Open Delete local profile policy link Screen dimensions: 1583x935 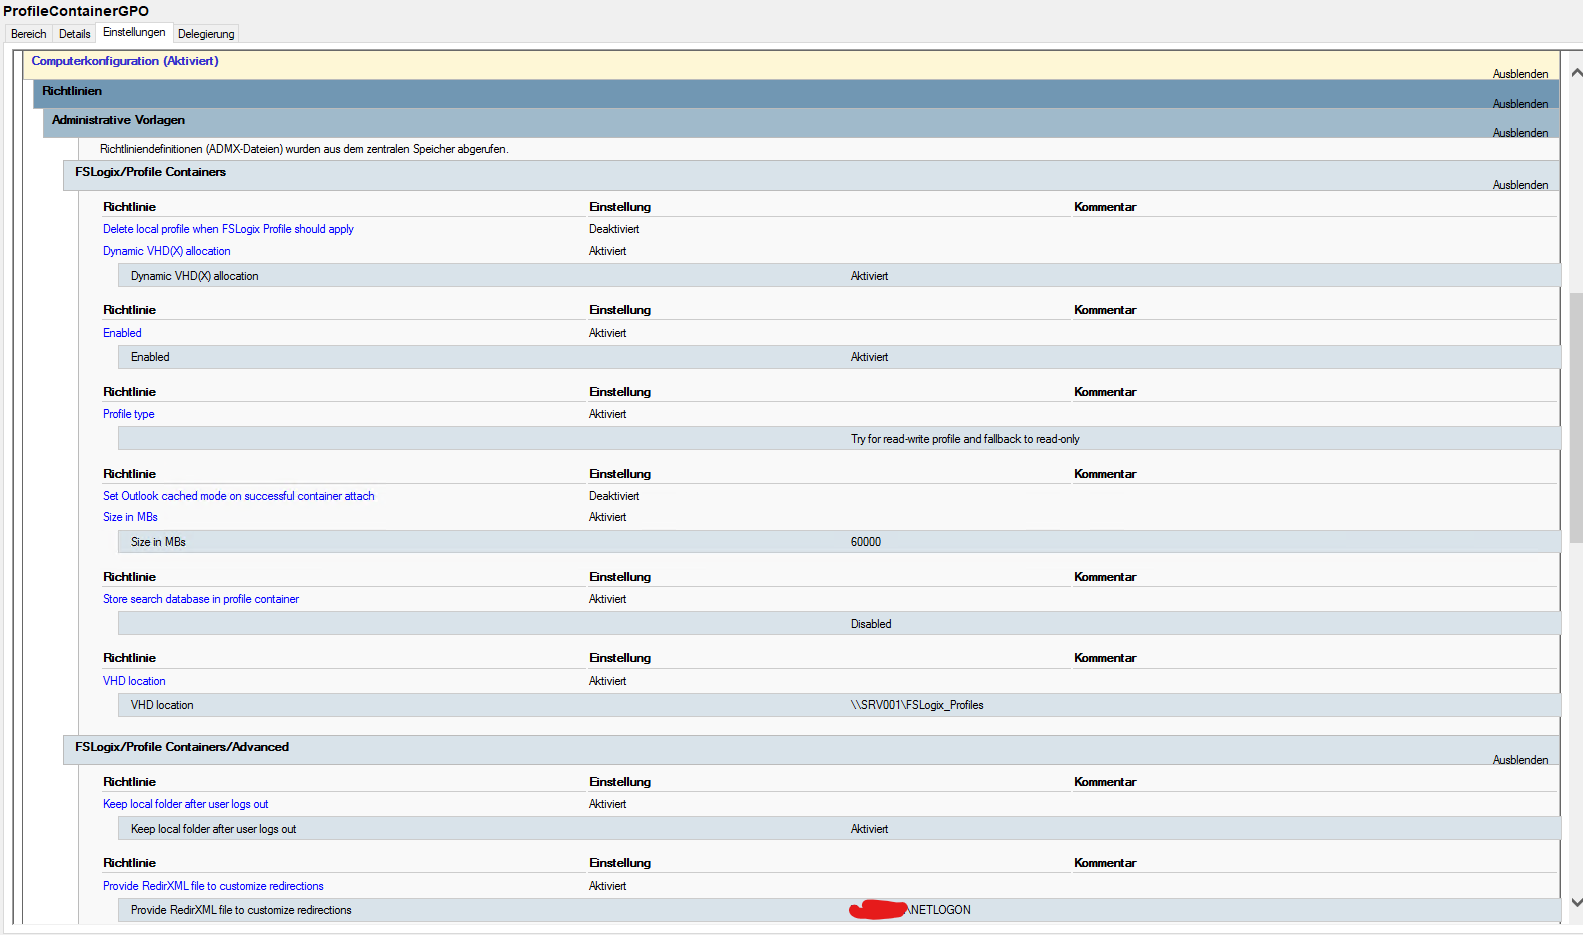(228, 229)
